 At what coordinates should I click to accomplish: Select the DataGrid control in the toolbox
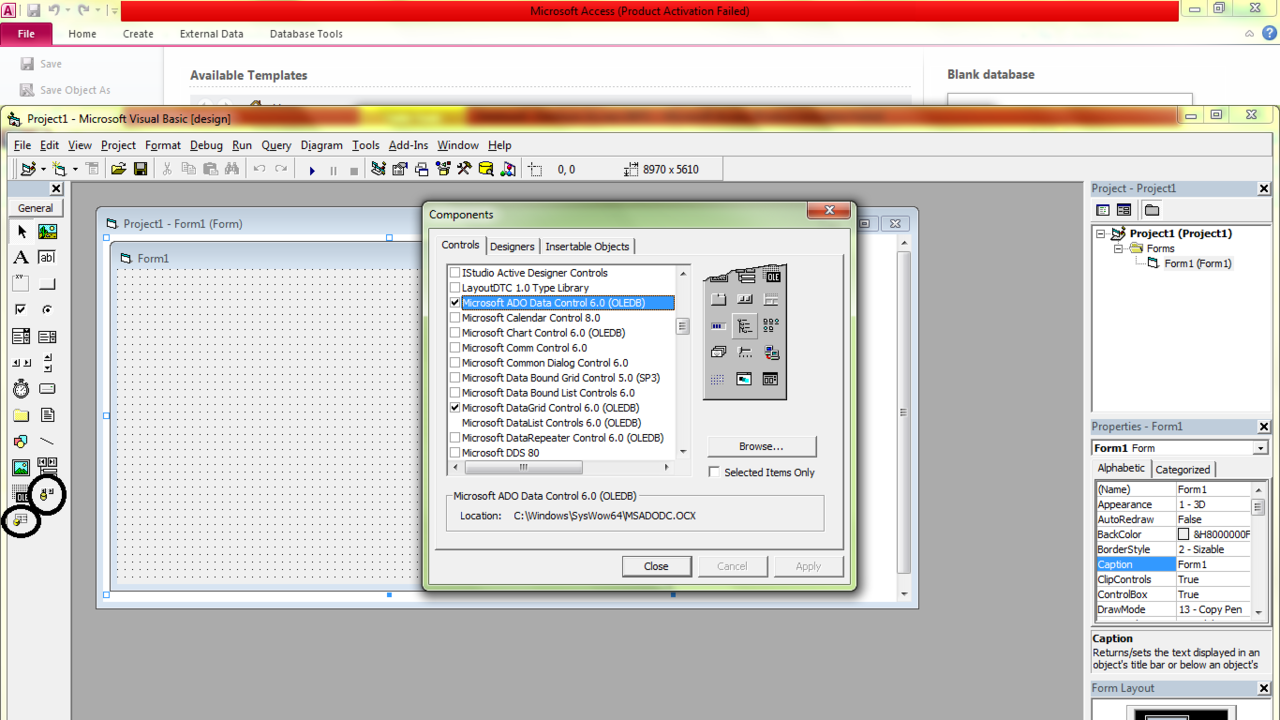pos(21,520)
